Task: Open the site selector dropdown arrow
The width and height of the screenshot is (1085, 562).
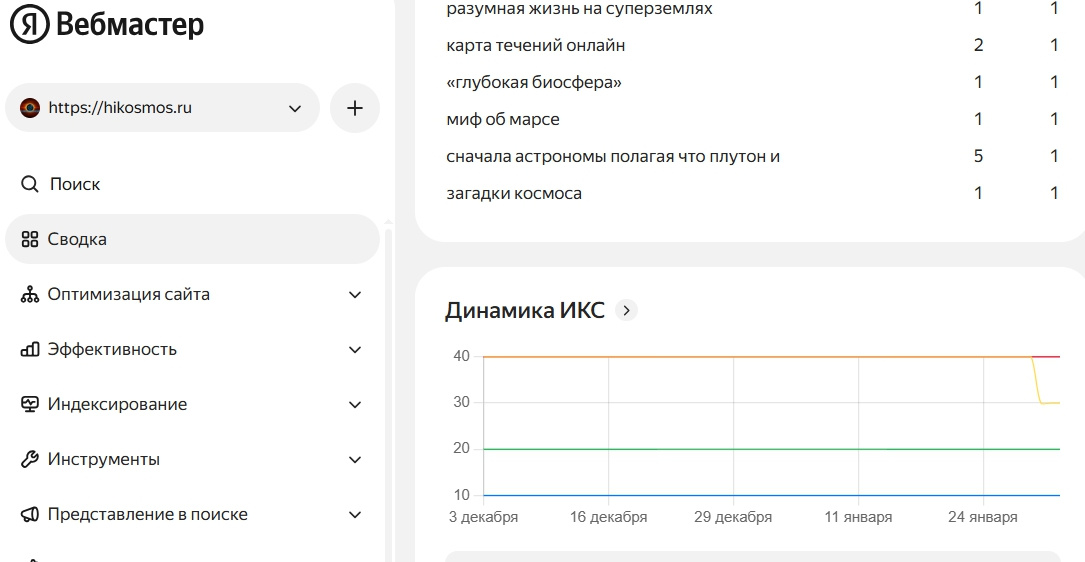Action: click(295, 109)
